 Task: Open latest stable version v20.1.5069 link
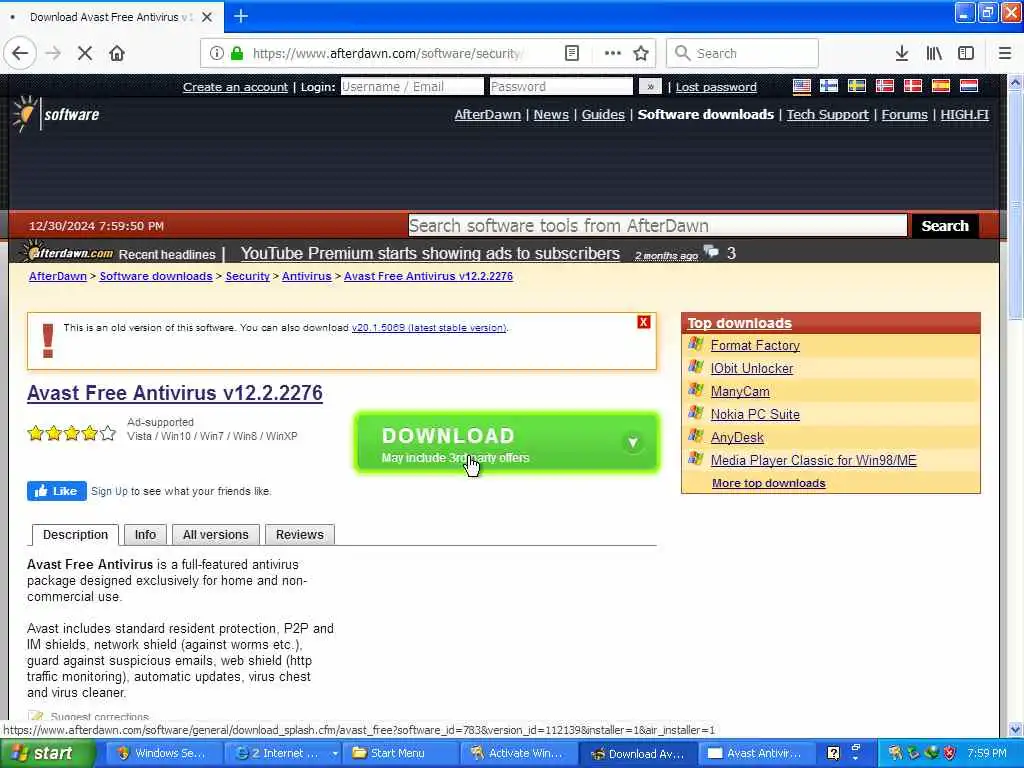point(429,327)
